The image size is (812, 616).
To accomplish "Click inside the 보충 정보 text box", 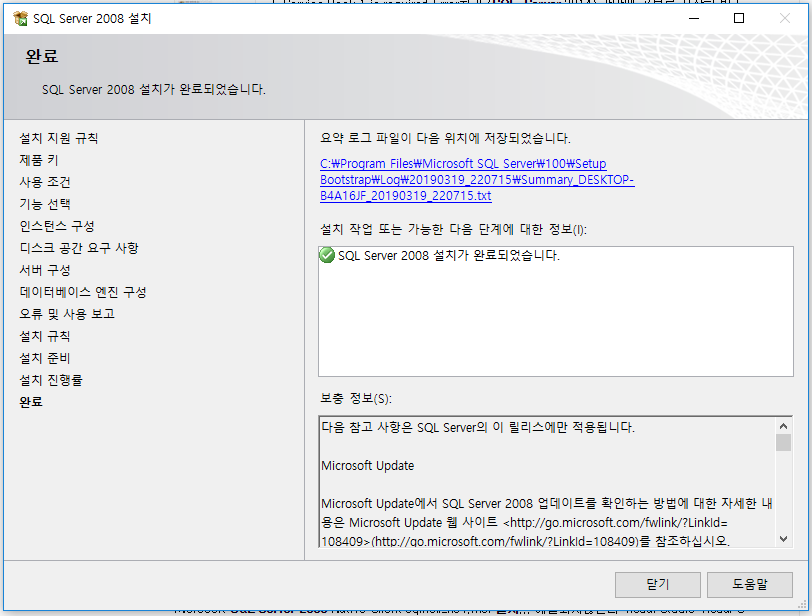I will (x=548, y=482).
